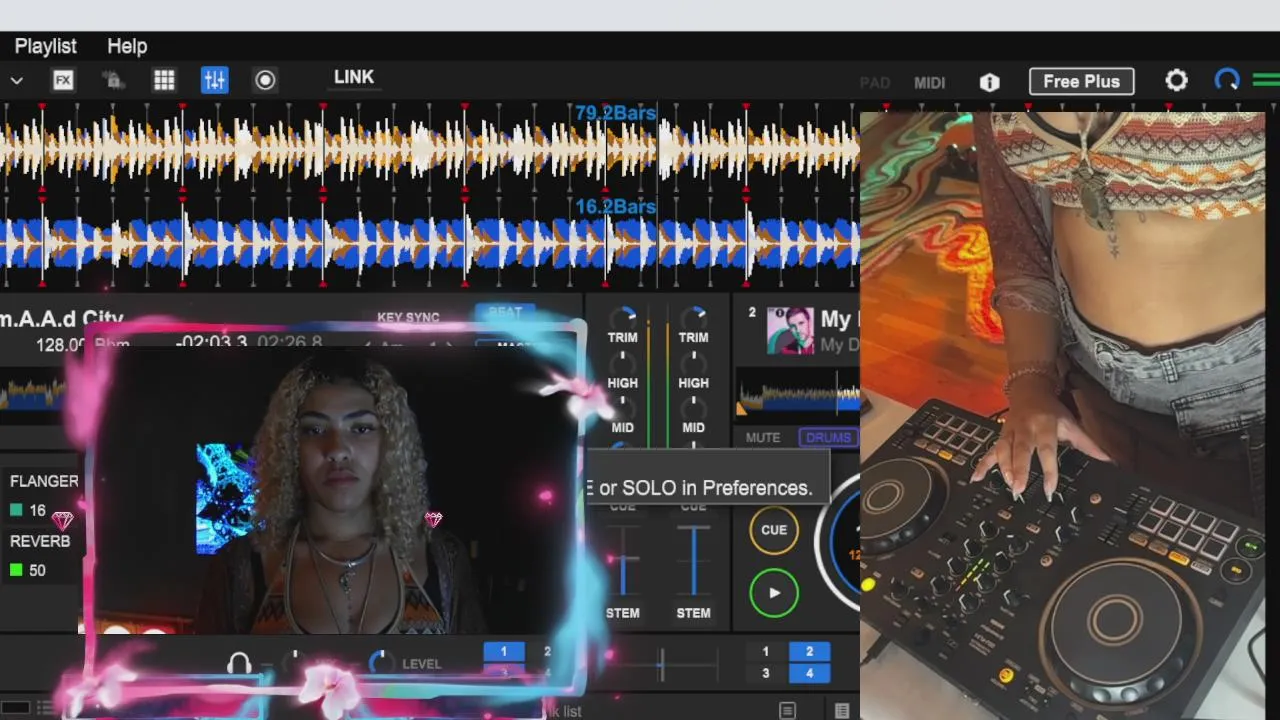Screen dimensions: 1280x720
Task: Click the left browser list view icon
Action: pyautogui.click(x=788, y=710)
